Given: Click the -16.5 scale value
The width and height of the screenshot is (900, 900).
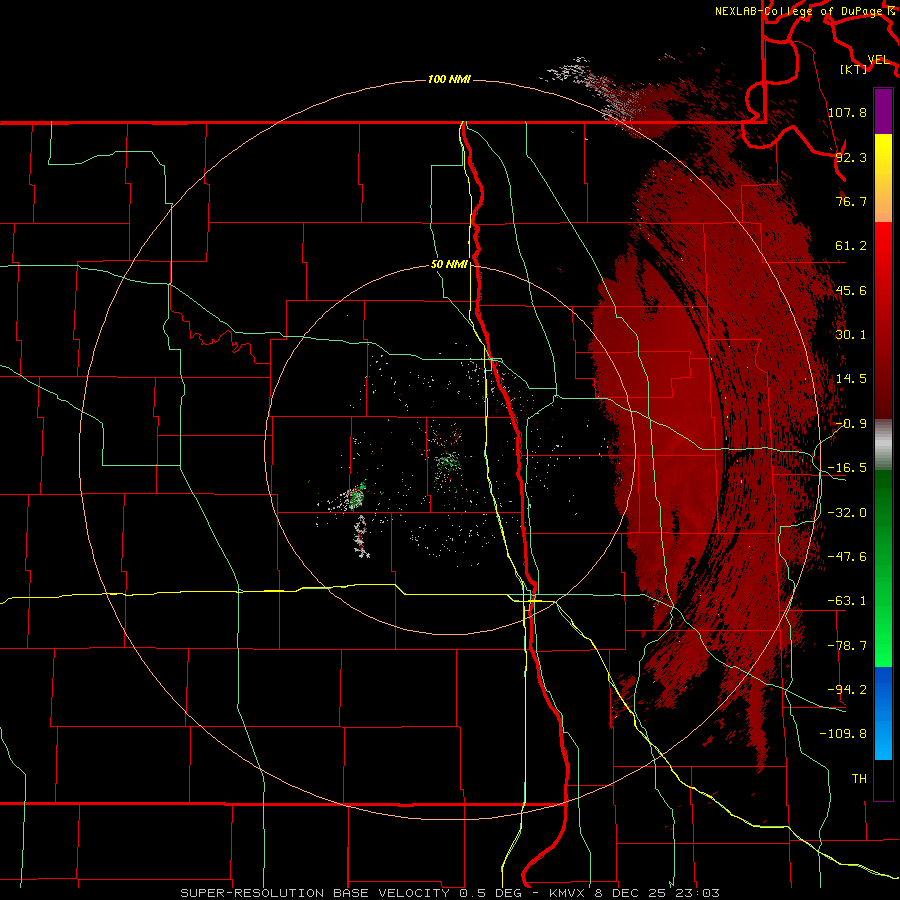Looking at the screenshot, I should [x=847, y=468].
